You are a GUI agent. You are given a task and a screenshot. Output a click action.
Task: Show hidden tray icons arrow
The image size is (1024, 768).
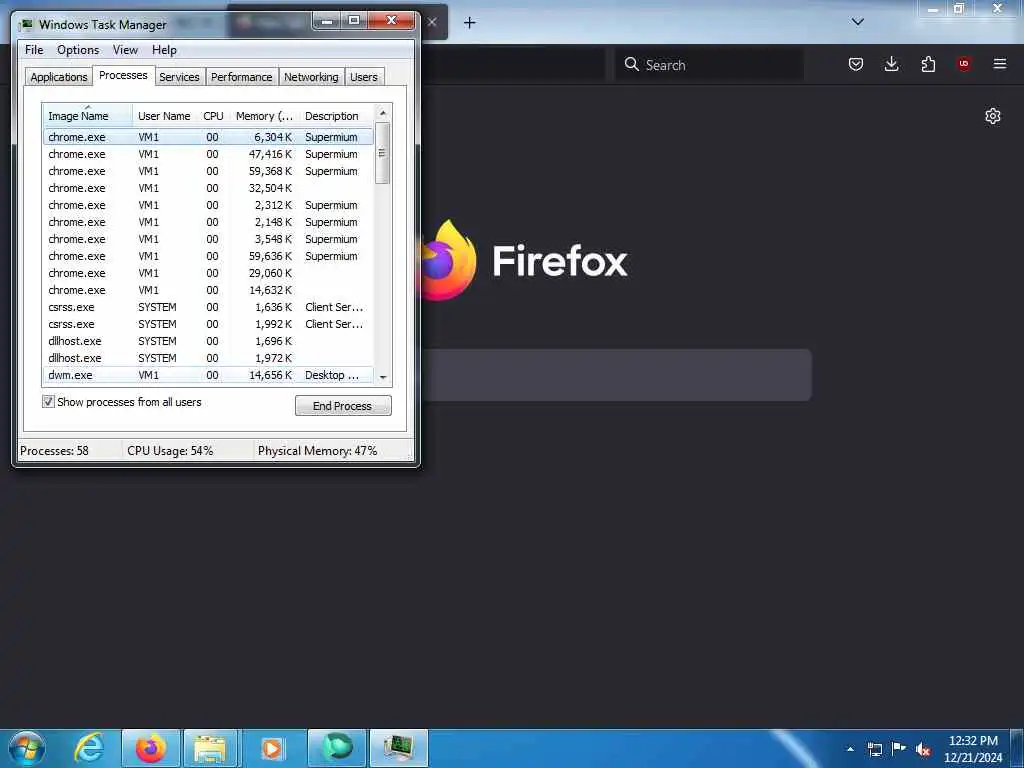point(850,749)
